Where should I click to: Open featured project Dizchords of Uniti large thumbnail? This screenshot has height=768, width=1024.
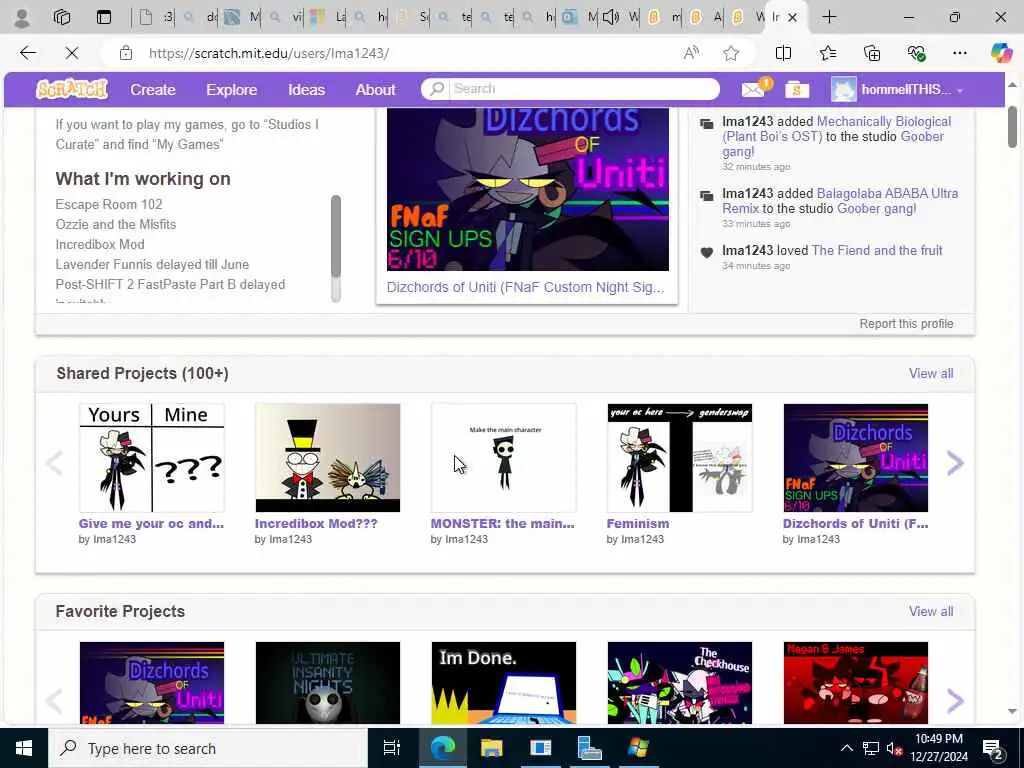point(528,189)
